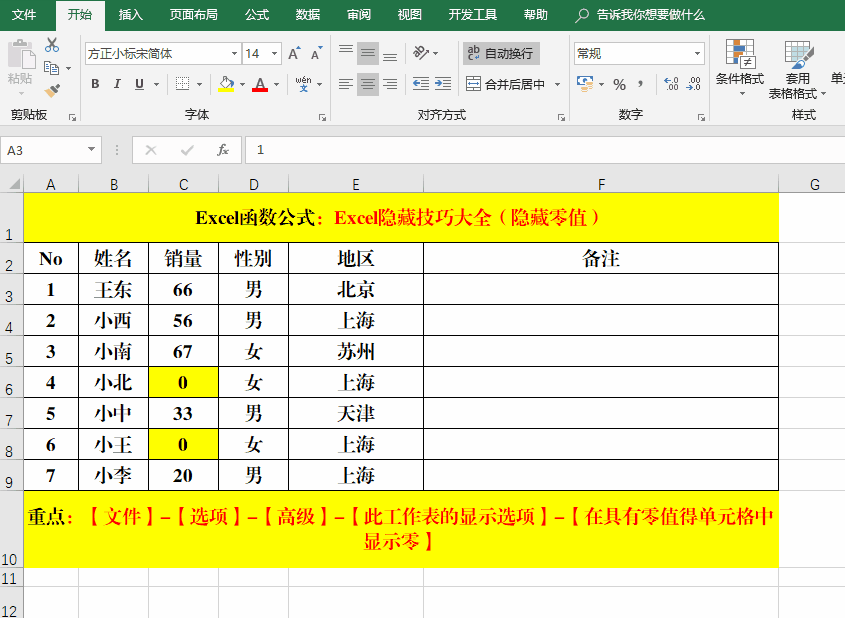Screen dimensions: 845x618
Task: Expand merge and center options arrow
Action: tap(558, 85)
